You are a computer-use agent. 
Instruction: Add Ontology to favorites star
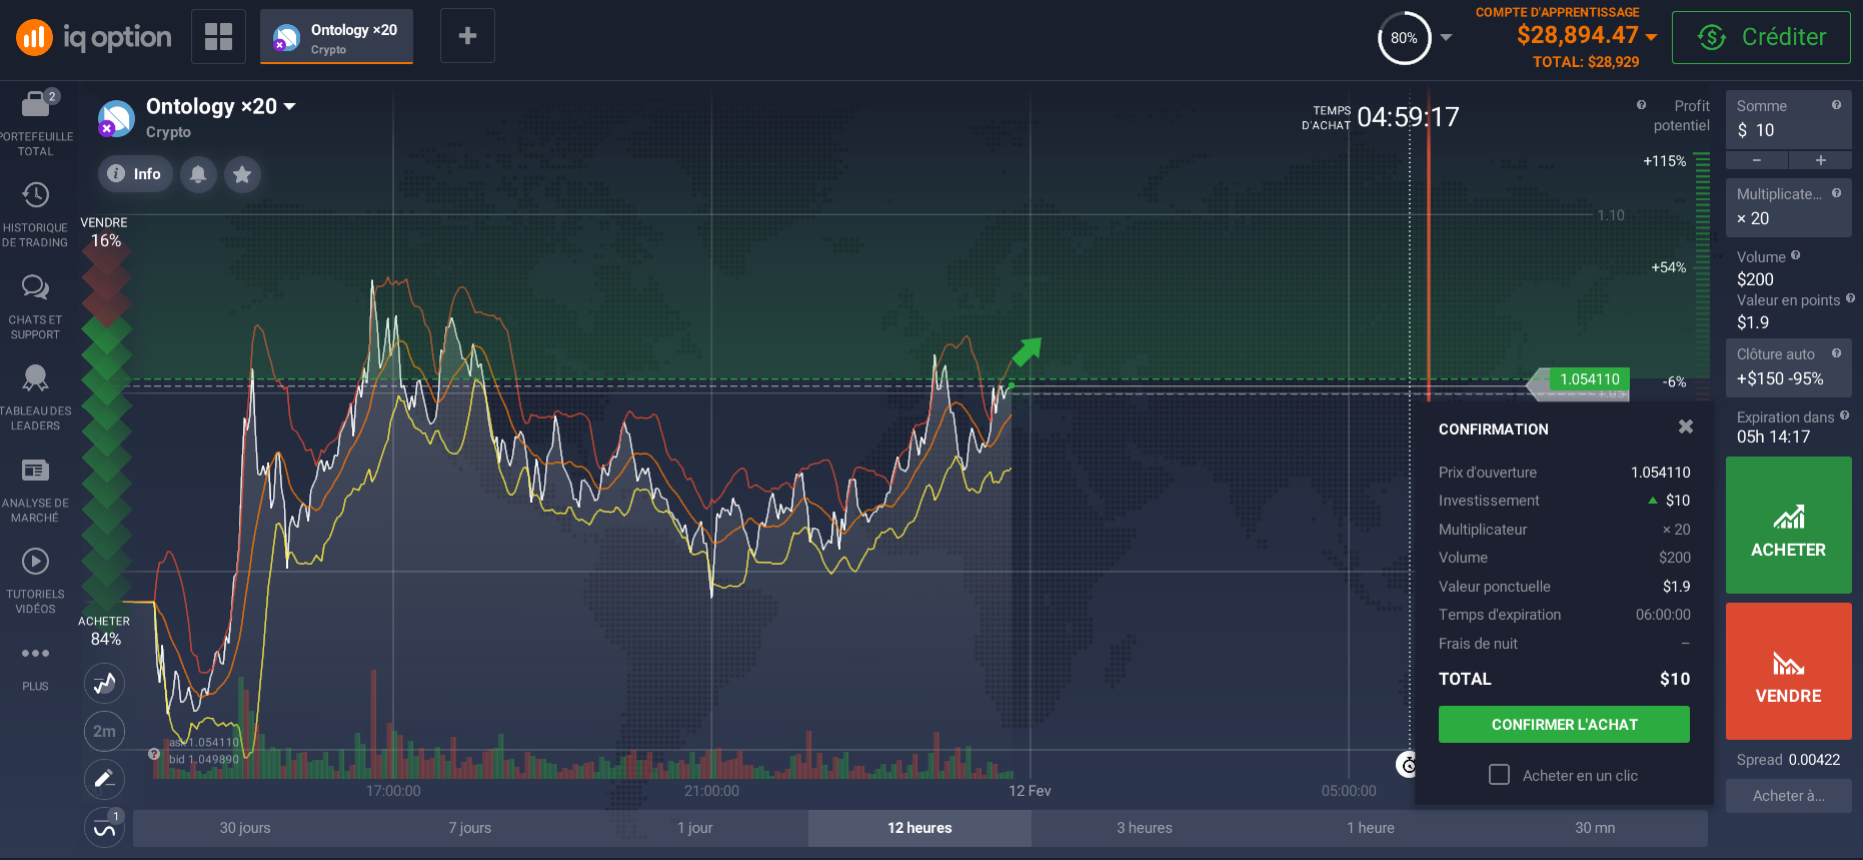tap(242, 174)
